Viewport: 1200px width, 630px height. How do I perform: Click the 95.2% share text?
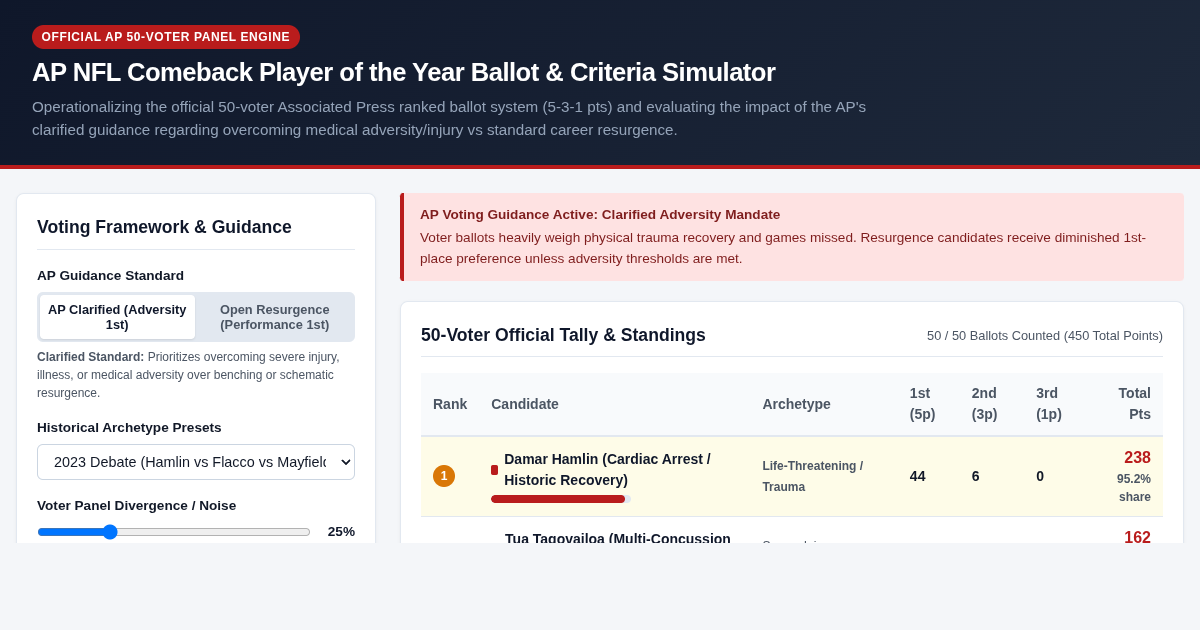pyautogui.click(x=1134, y=488)
